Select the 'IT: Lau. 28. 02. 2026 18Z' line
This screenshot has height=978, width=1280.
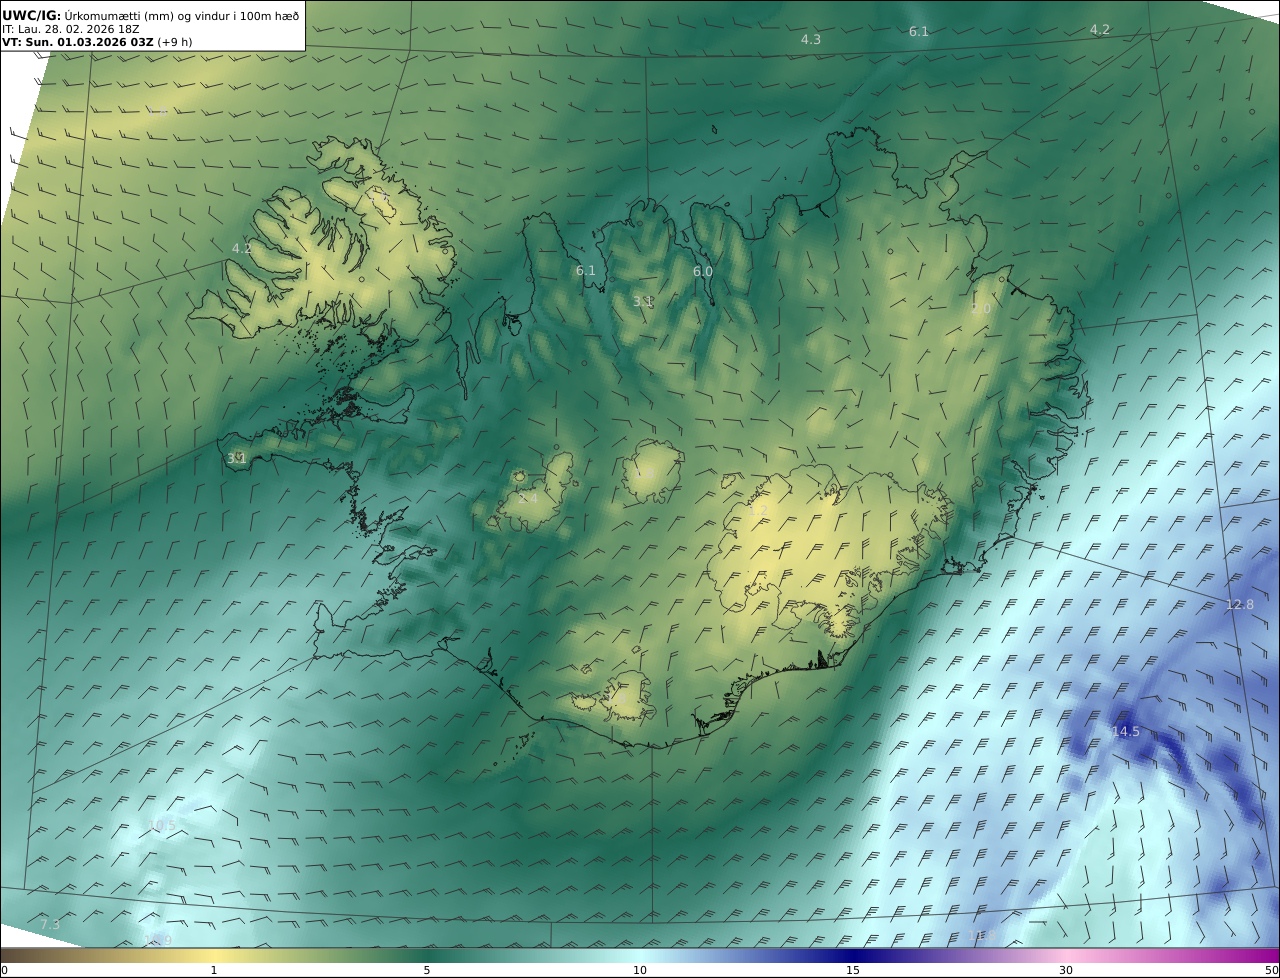pos(70,29)
